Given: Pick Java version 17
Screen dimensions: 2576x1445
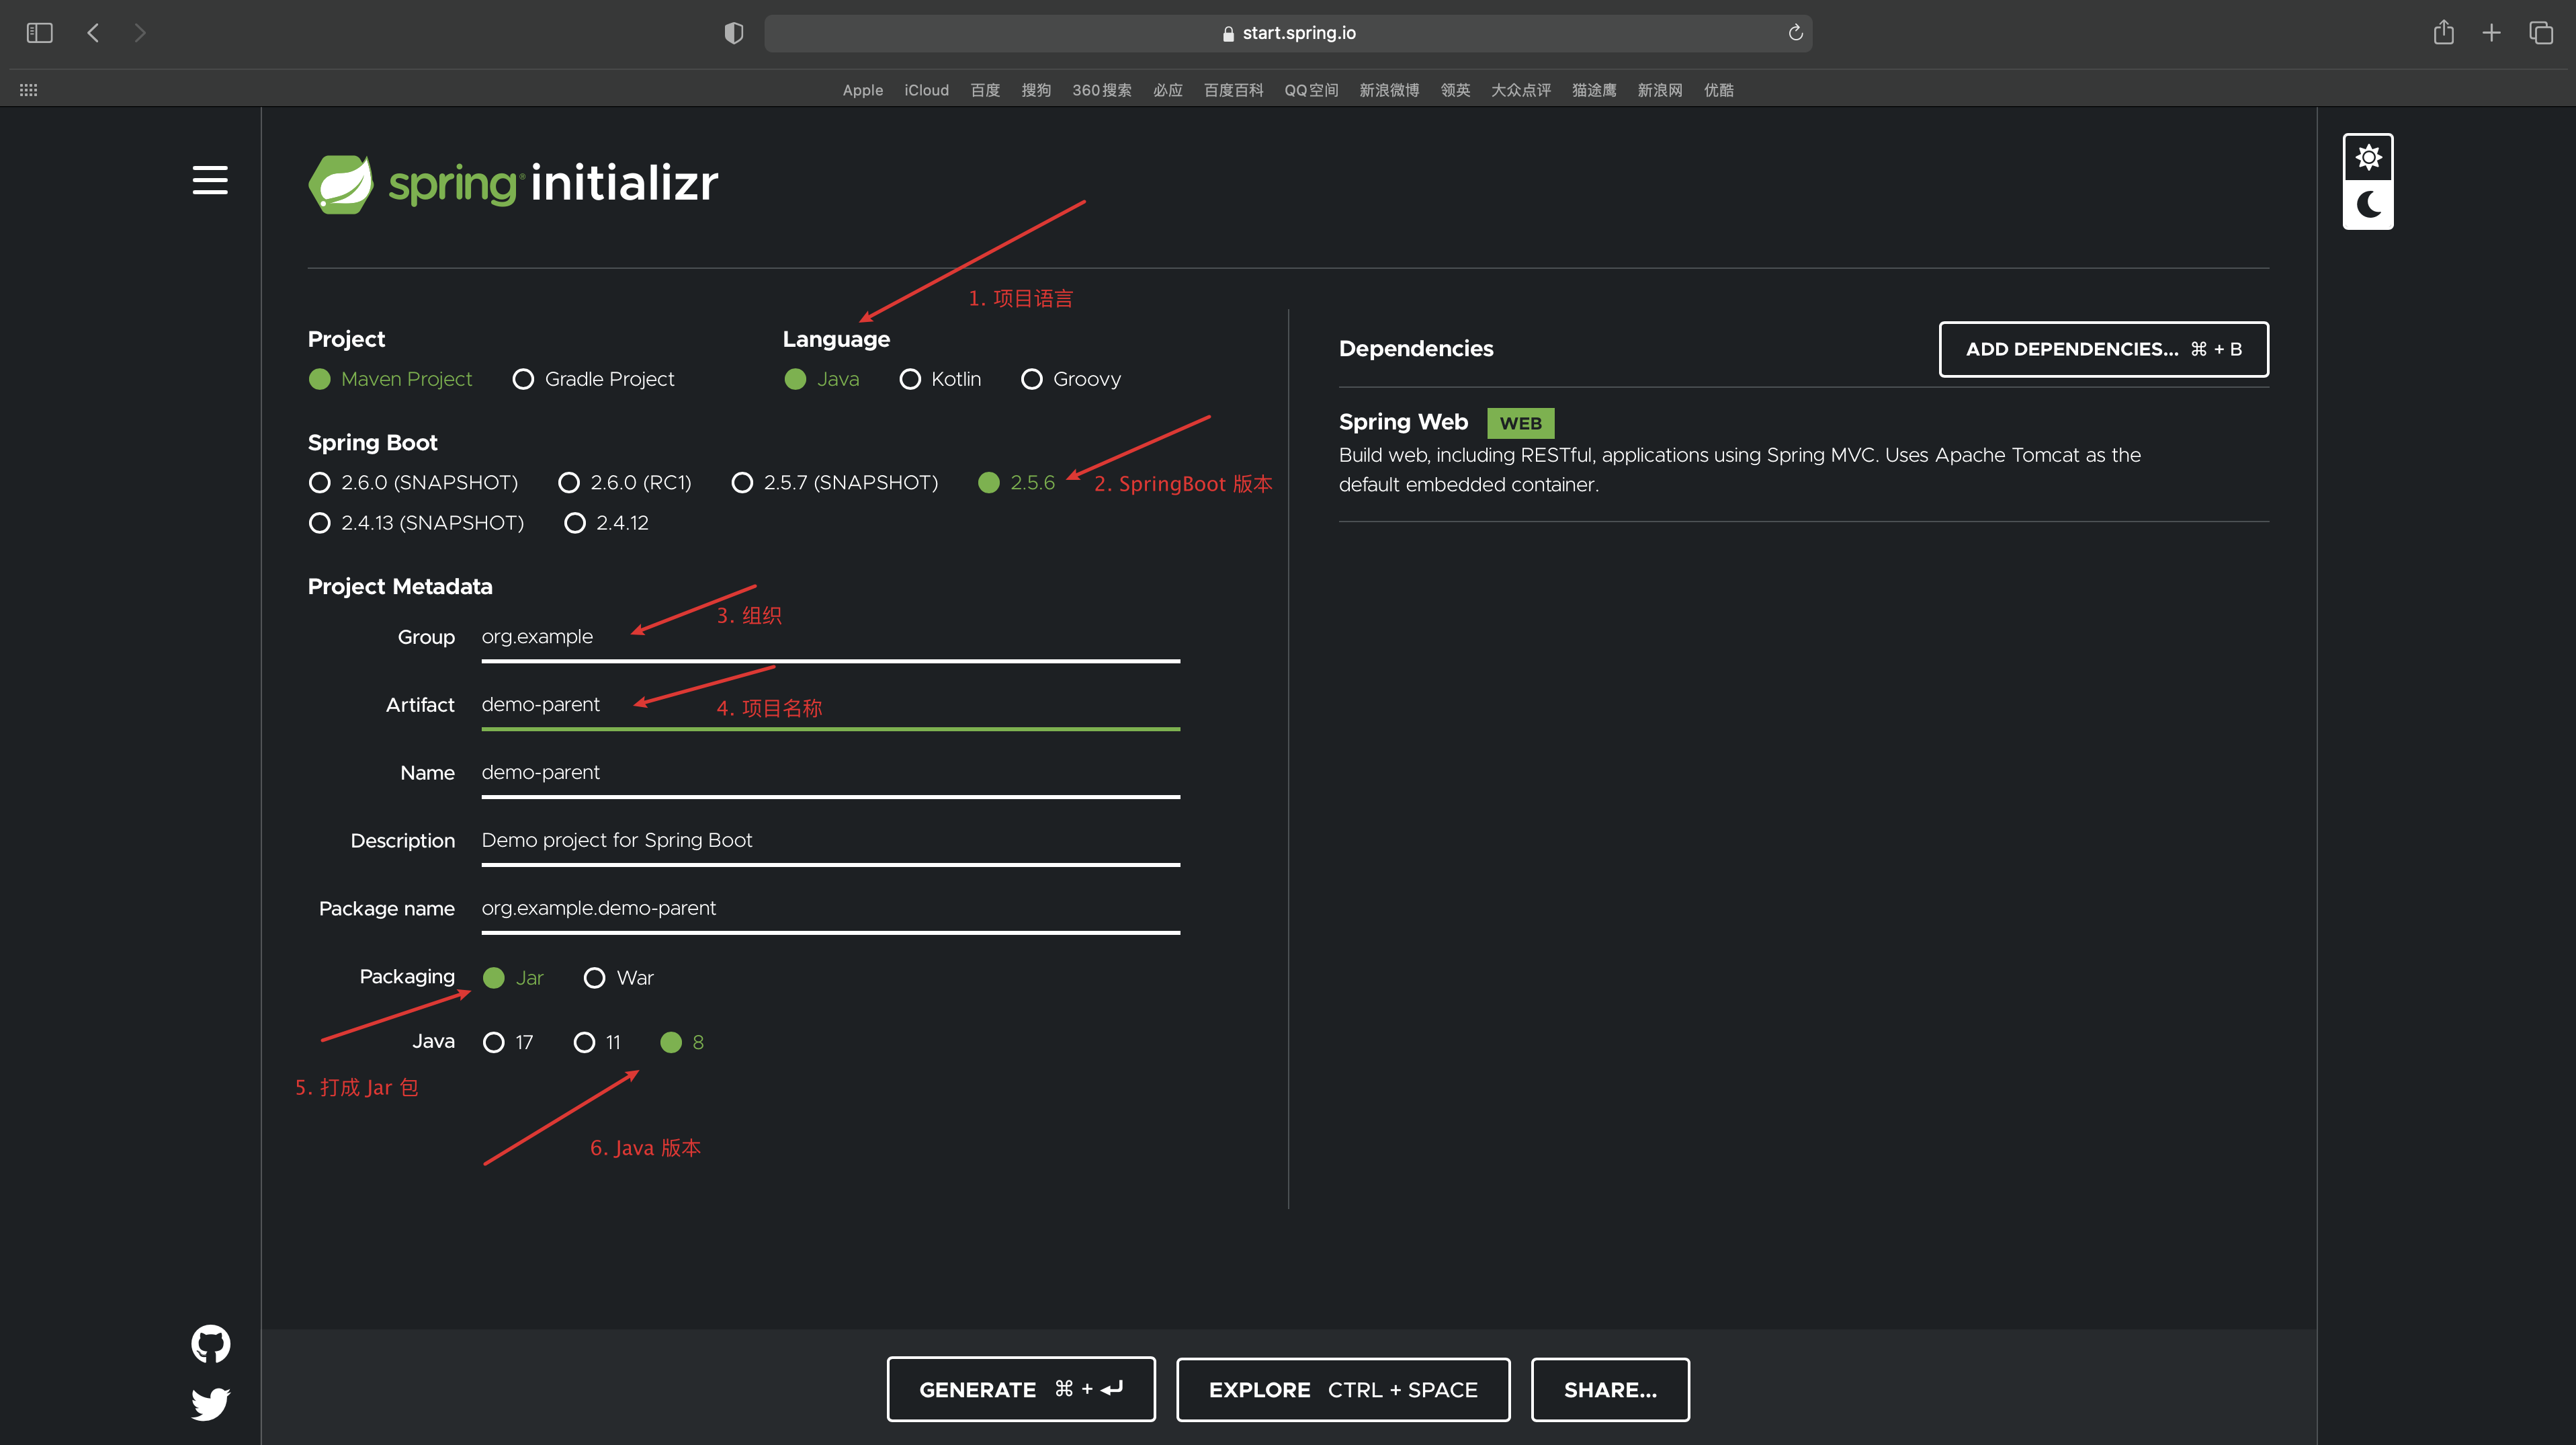Looking at the screenshot, I should coord(493,1043).
